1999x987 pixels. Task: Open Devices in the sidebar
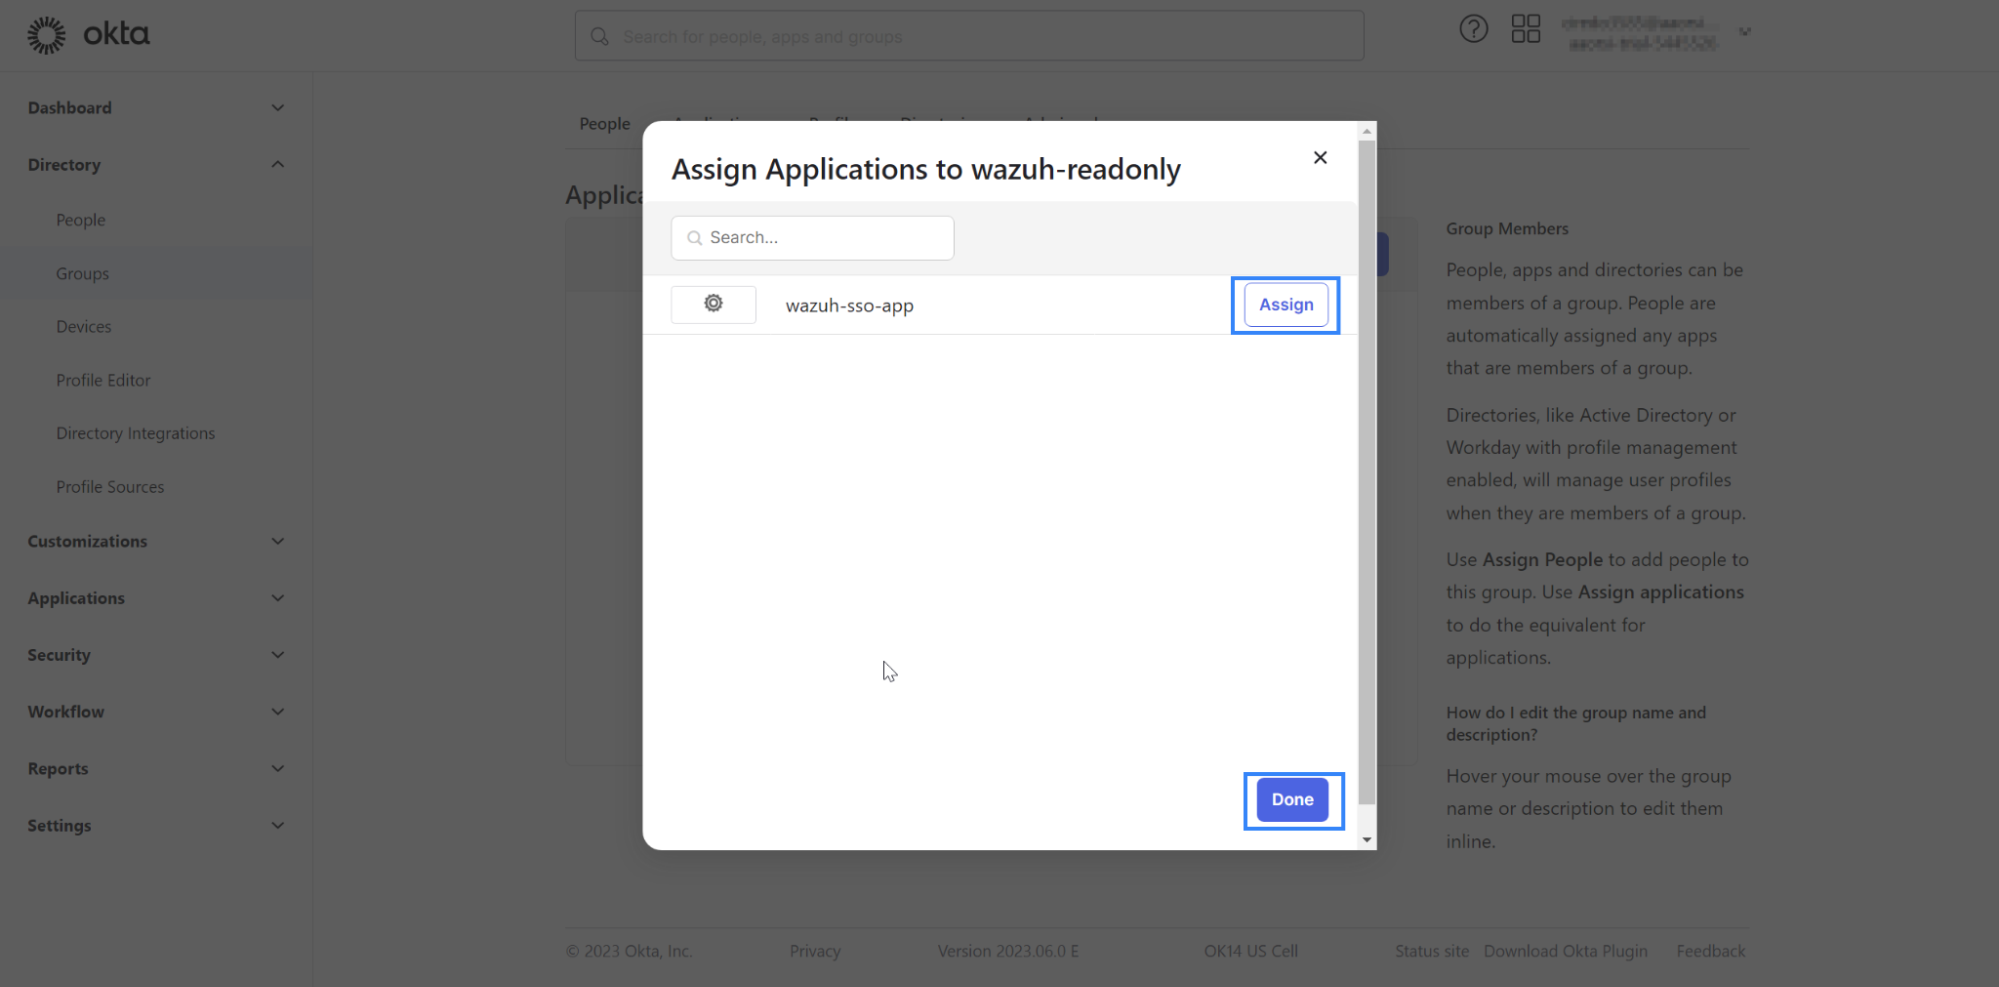point(83,326)
